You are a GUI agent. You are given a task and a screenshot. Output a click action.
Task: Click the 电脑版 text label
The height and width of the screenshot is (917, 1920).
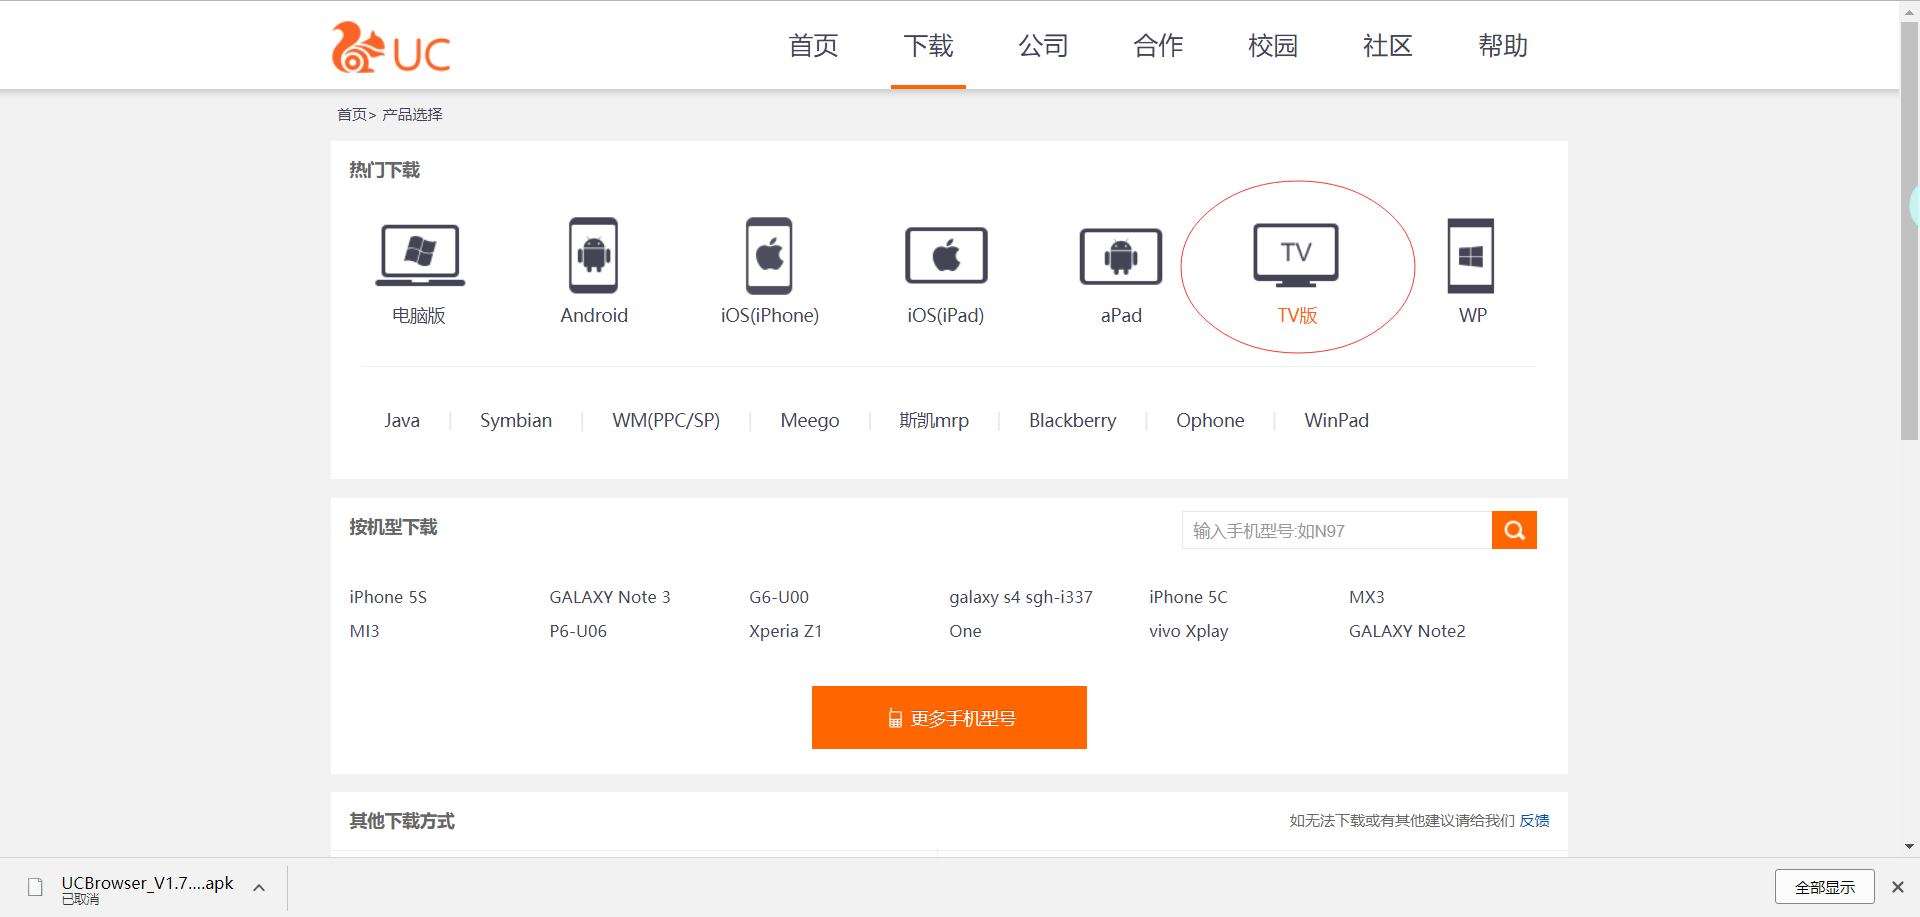click(419, 316)
